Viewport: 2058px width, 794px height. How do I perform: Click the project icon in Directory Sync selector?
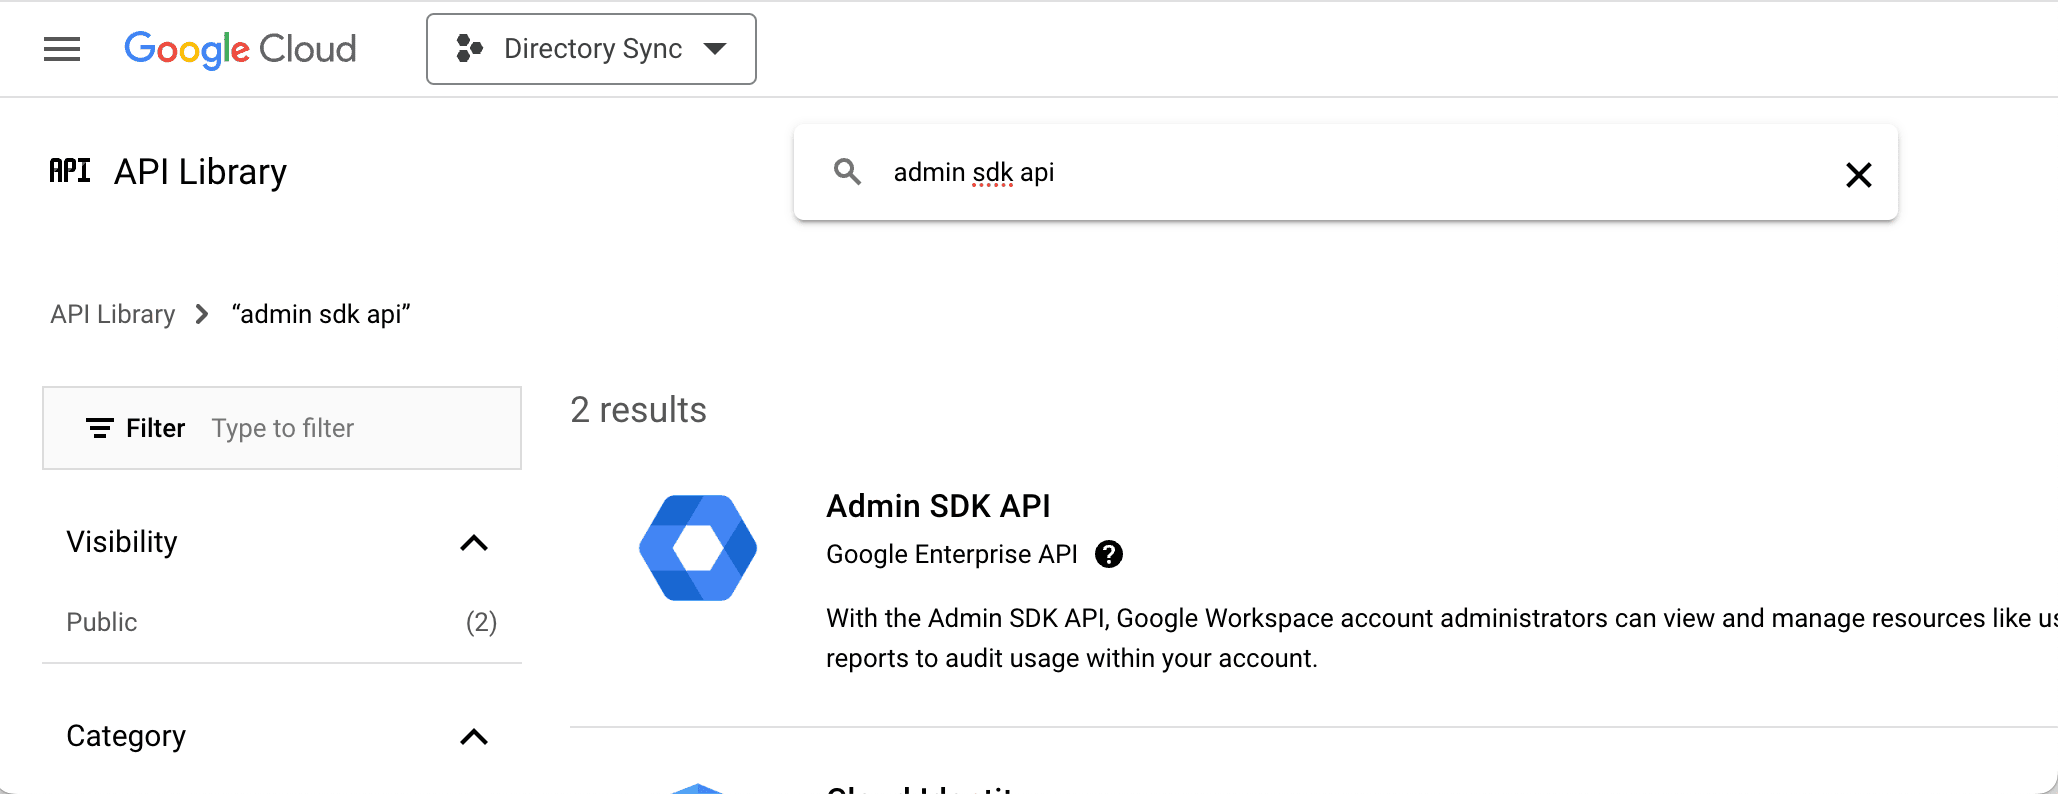pyautogui.click(x=469, y=49)
